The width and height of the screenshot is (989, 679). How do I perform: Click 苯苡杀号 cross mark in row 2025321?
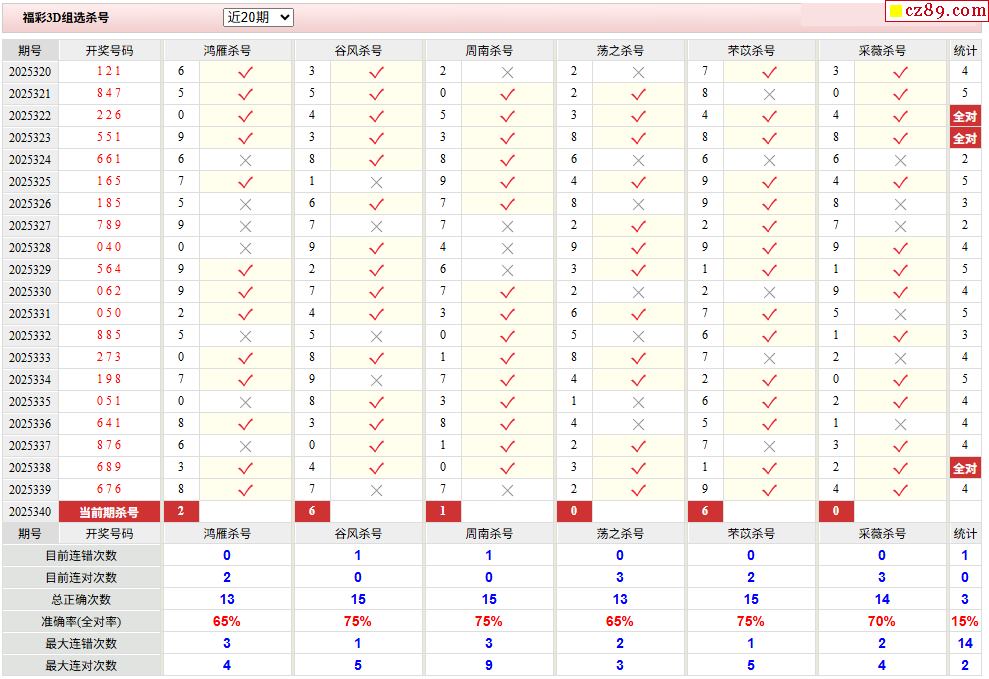coord(769,94)
